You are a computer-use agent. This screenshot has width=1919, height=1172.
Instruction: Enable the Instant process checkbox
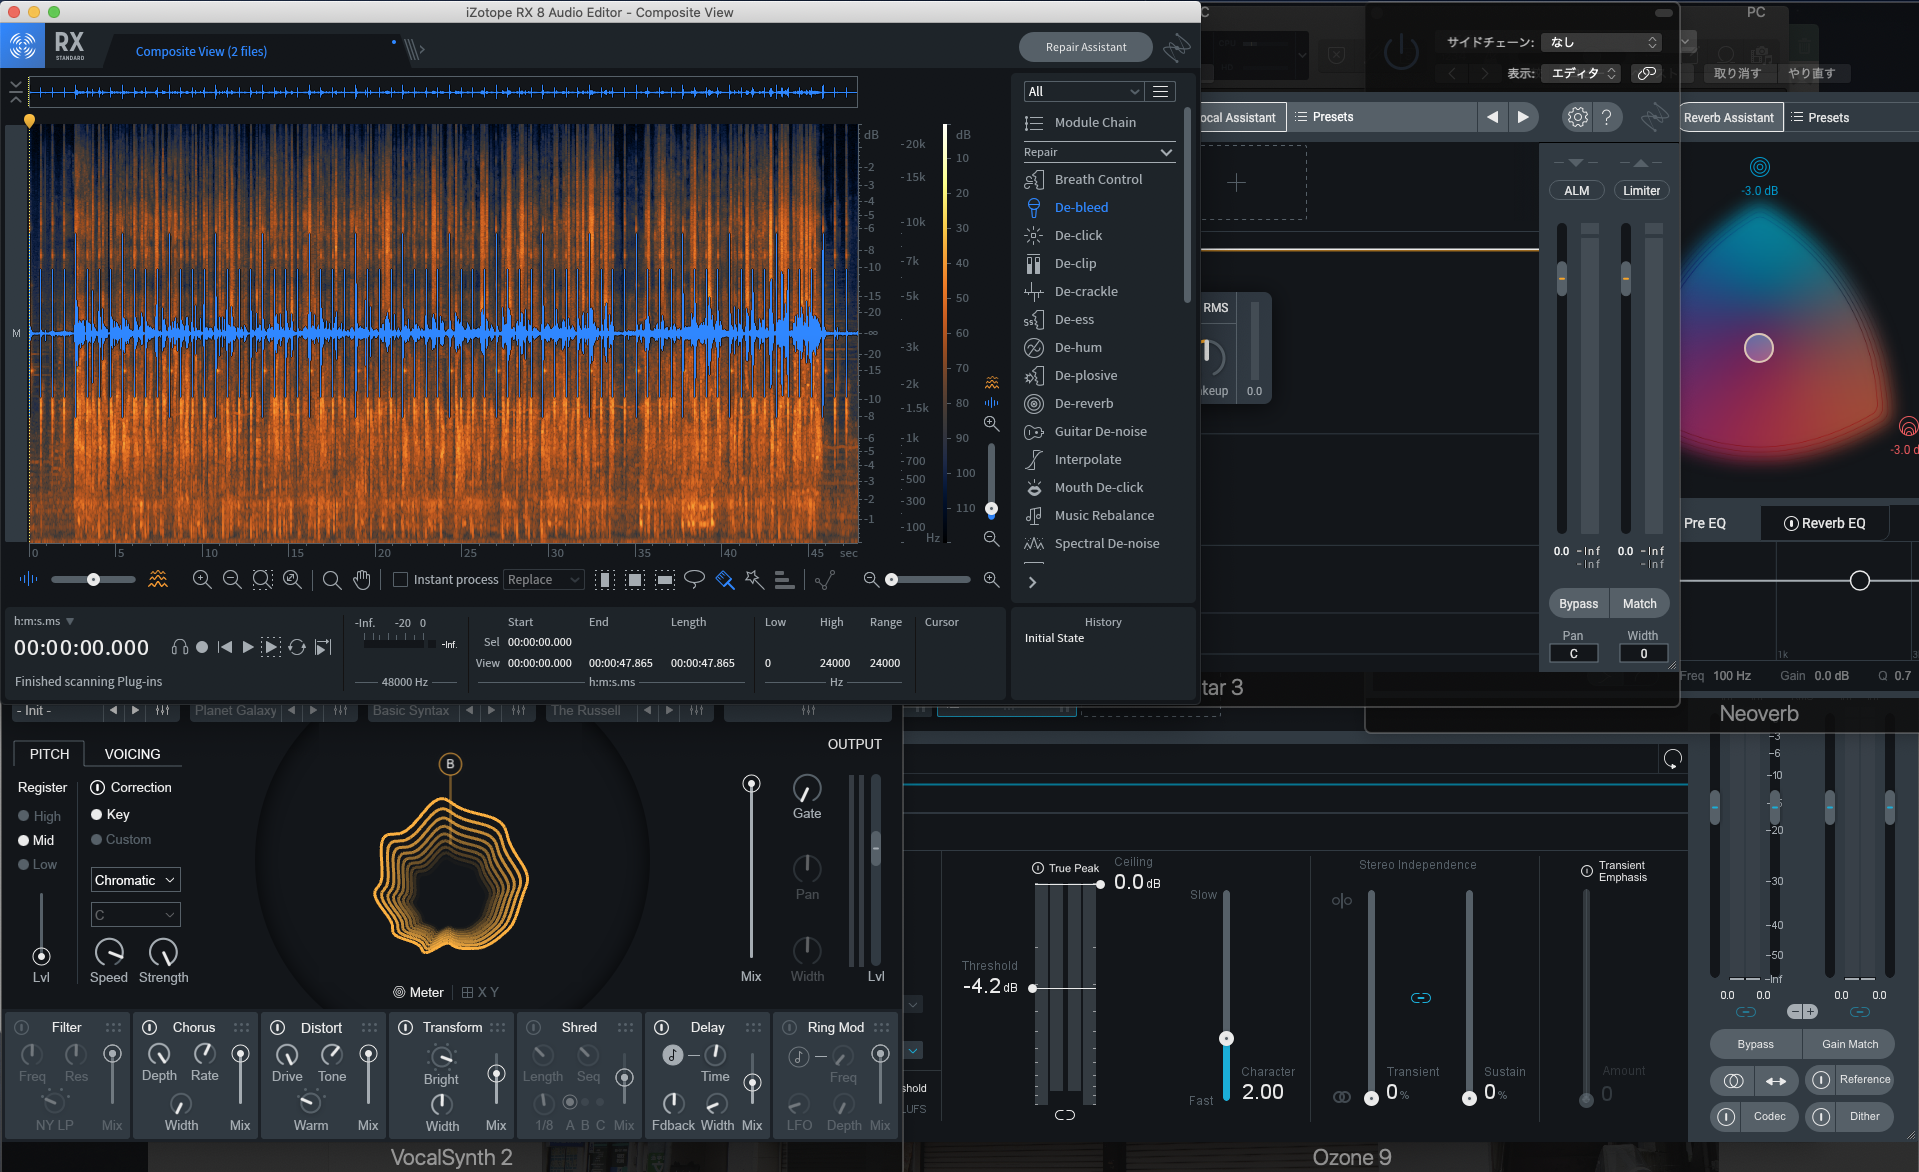pyautogui.click(x=400, y=580)
